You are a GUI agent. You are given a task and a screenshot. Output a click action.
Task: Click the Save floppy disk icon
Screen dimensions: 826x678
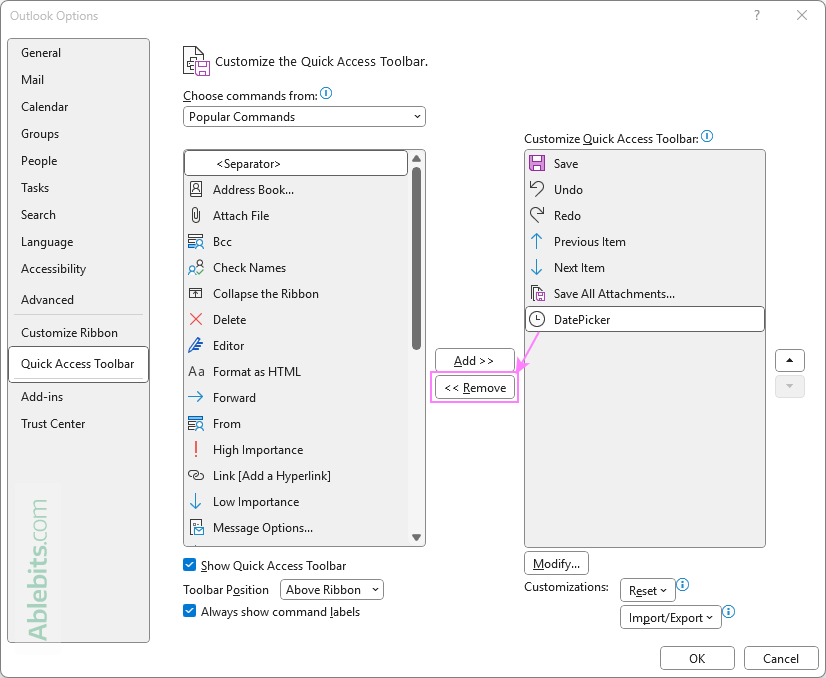coord(537,163)
